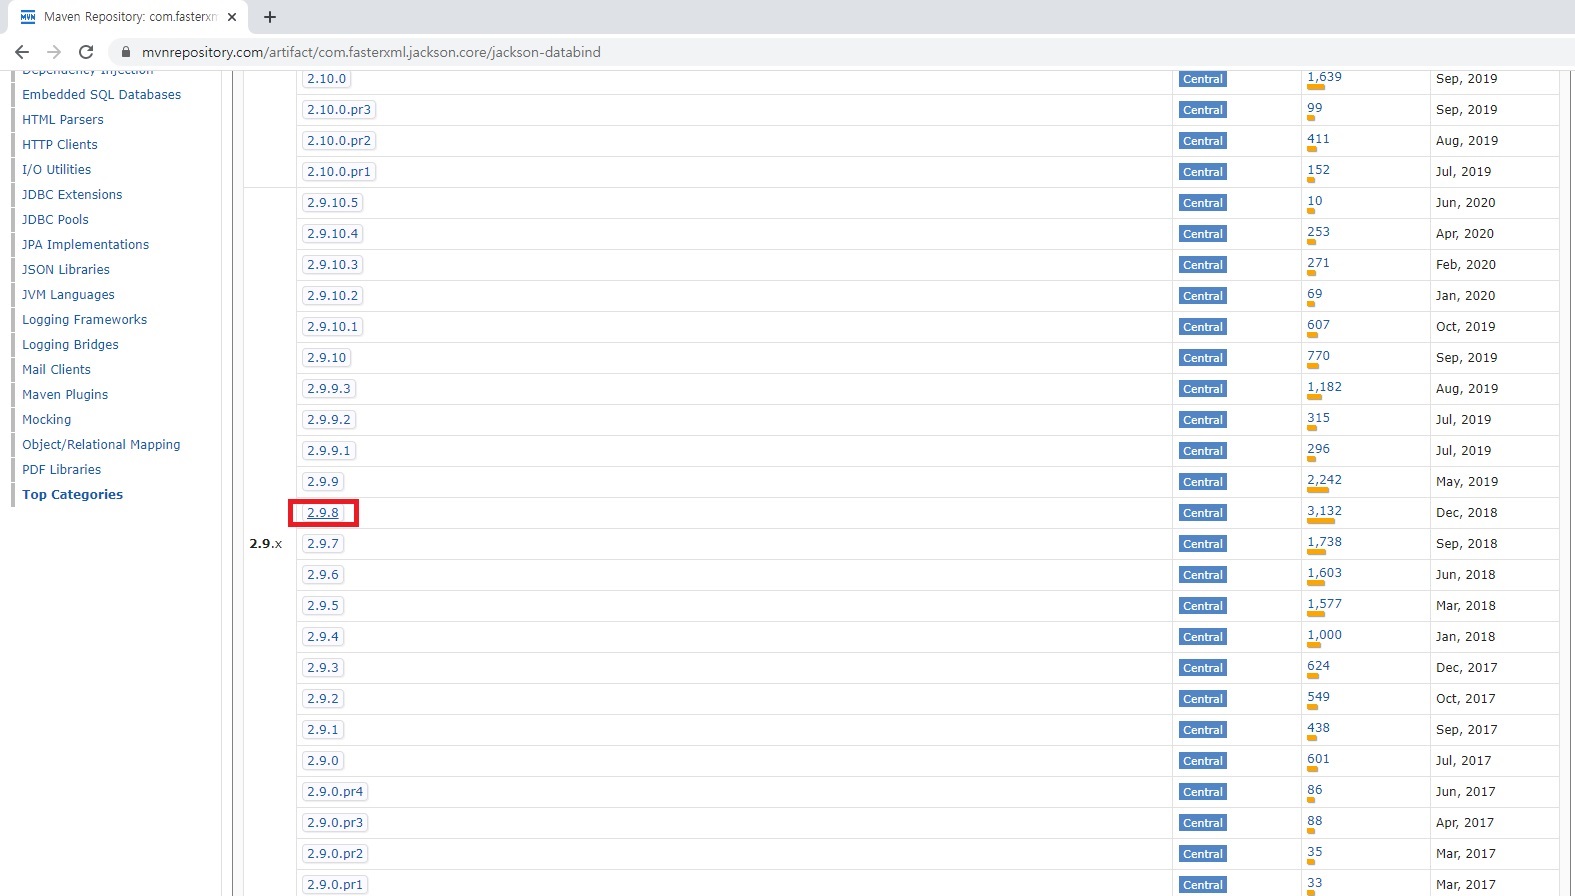The width and height of the screenshot is (1575, 896).
Task: Open JSON Libraries category
Action: coord(66,270)
